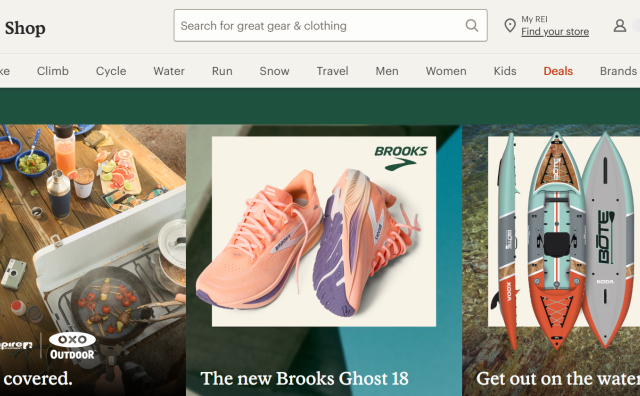The height and width of the screenshot is (396, 640).
Task: Open the Cycle category menu
Action: point(111,71)
